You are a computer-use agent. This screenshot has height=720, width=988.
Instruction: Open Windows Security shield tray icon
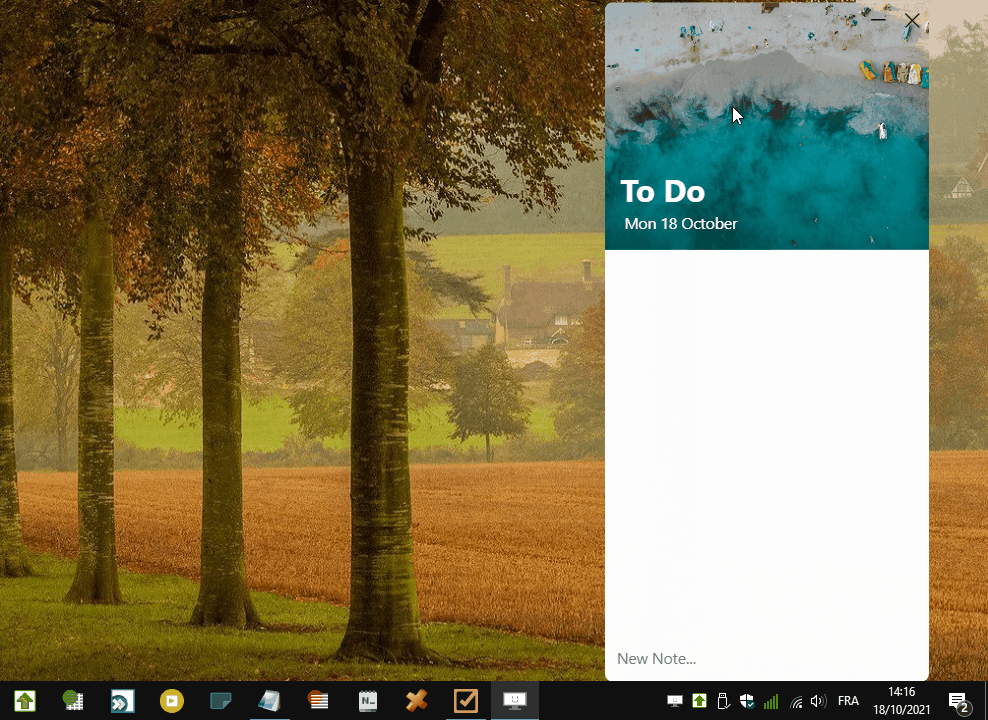pyautogui.click(x=747, y=701)
